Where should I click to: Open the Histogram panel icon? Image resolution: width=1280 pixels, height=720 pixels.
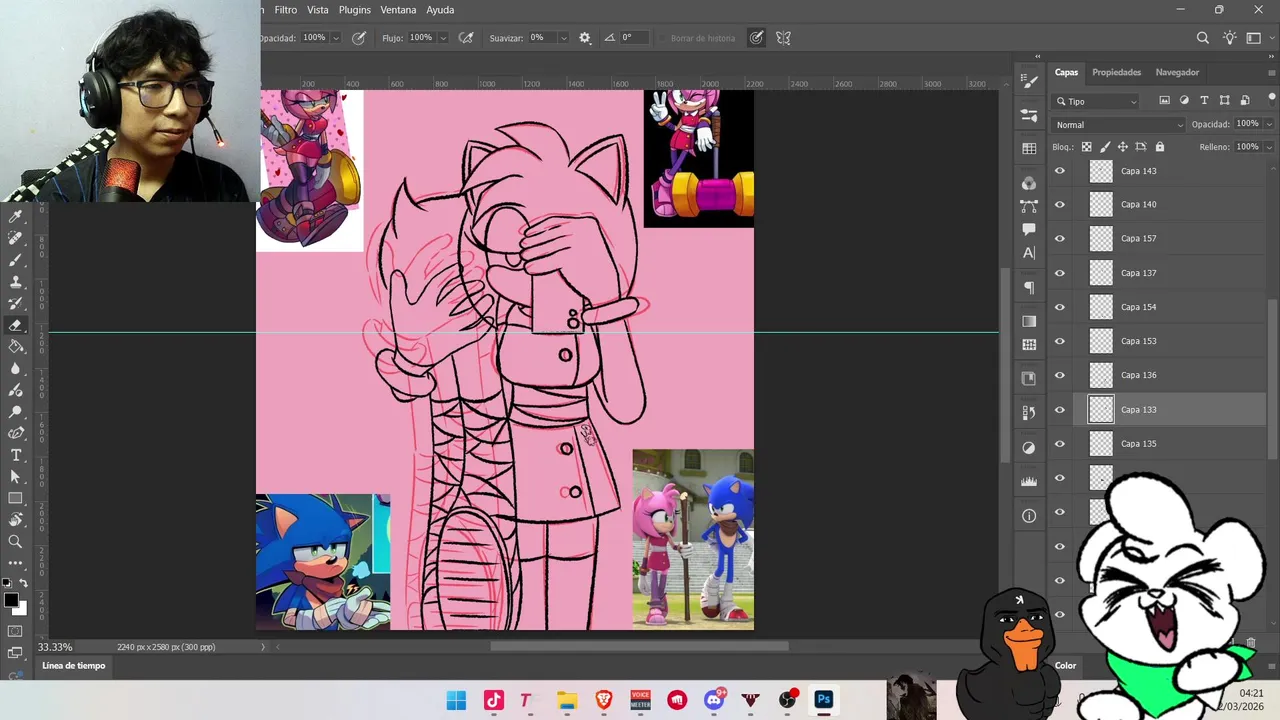point(1029,481)
